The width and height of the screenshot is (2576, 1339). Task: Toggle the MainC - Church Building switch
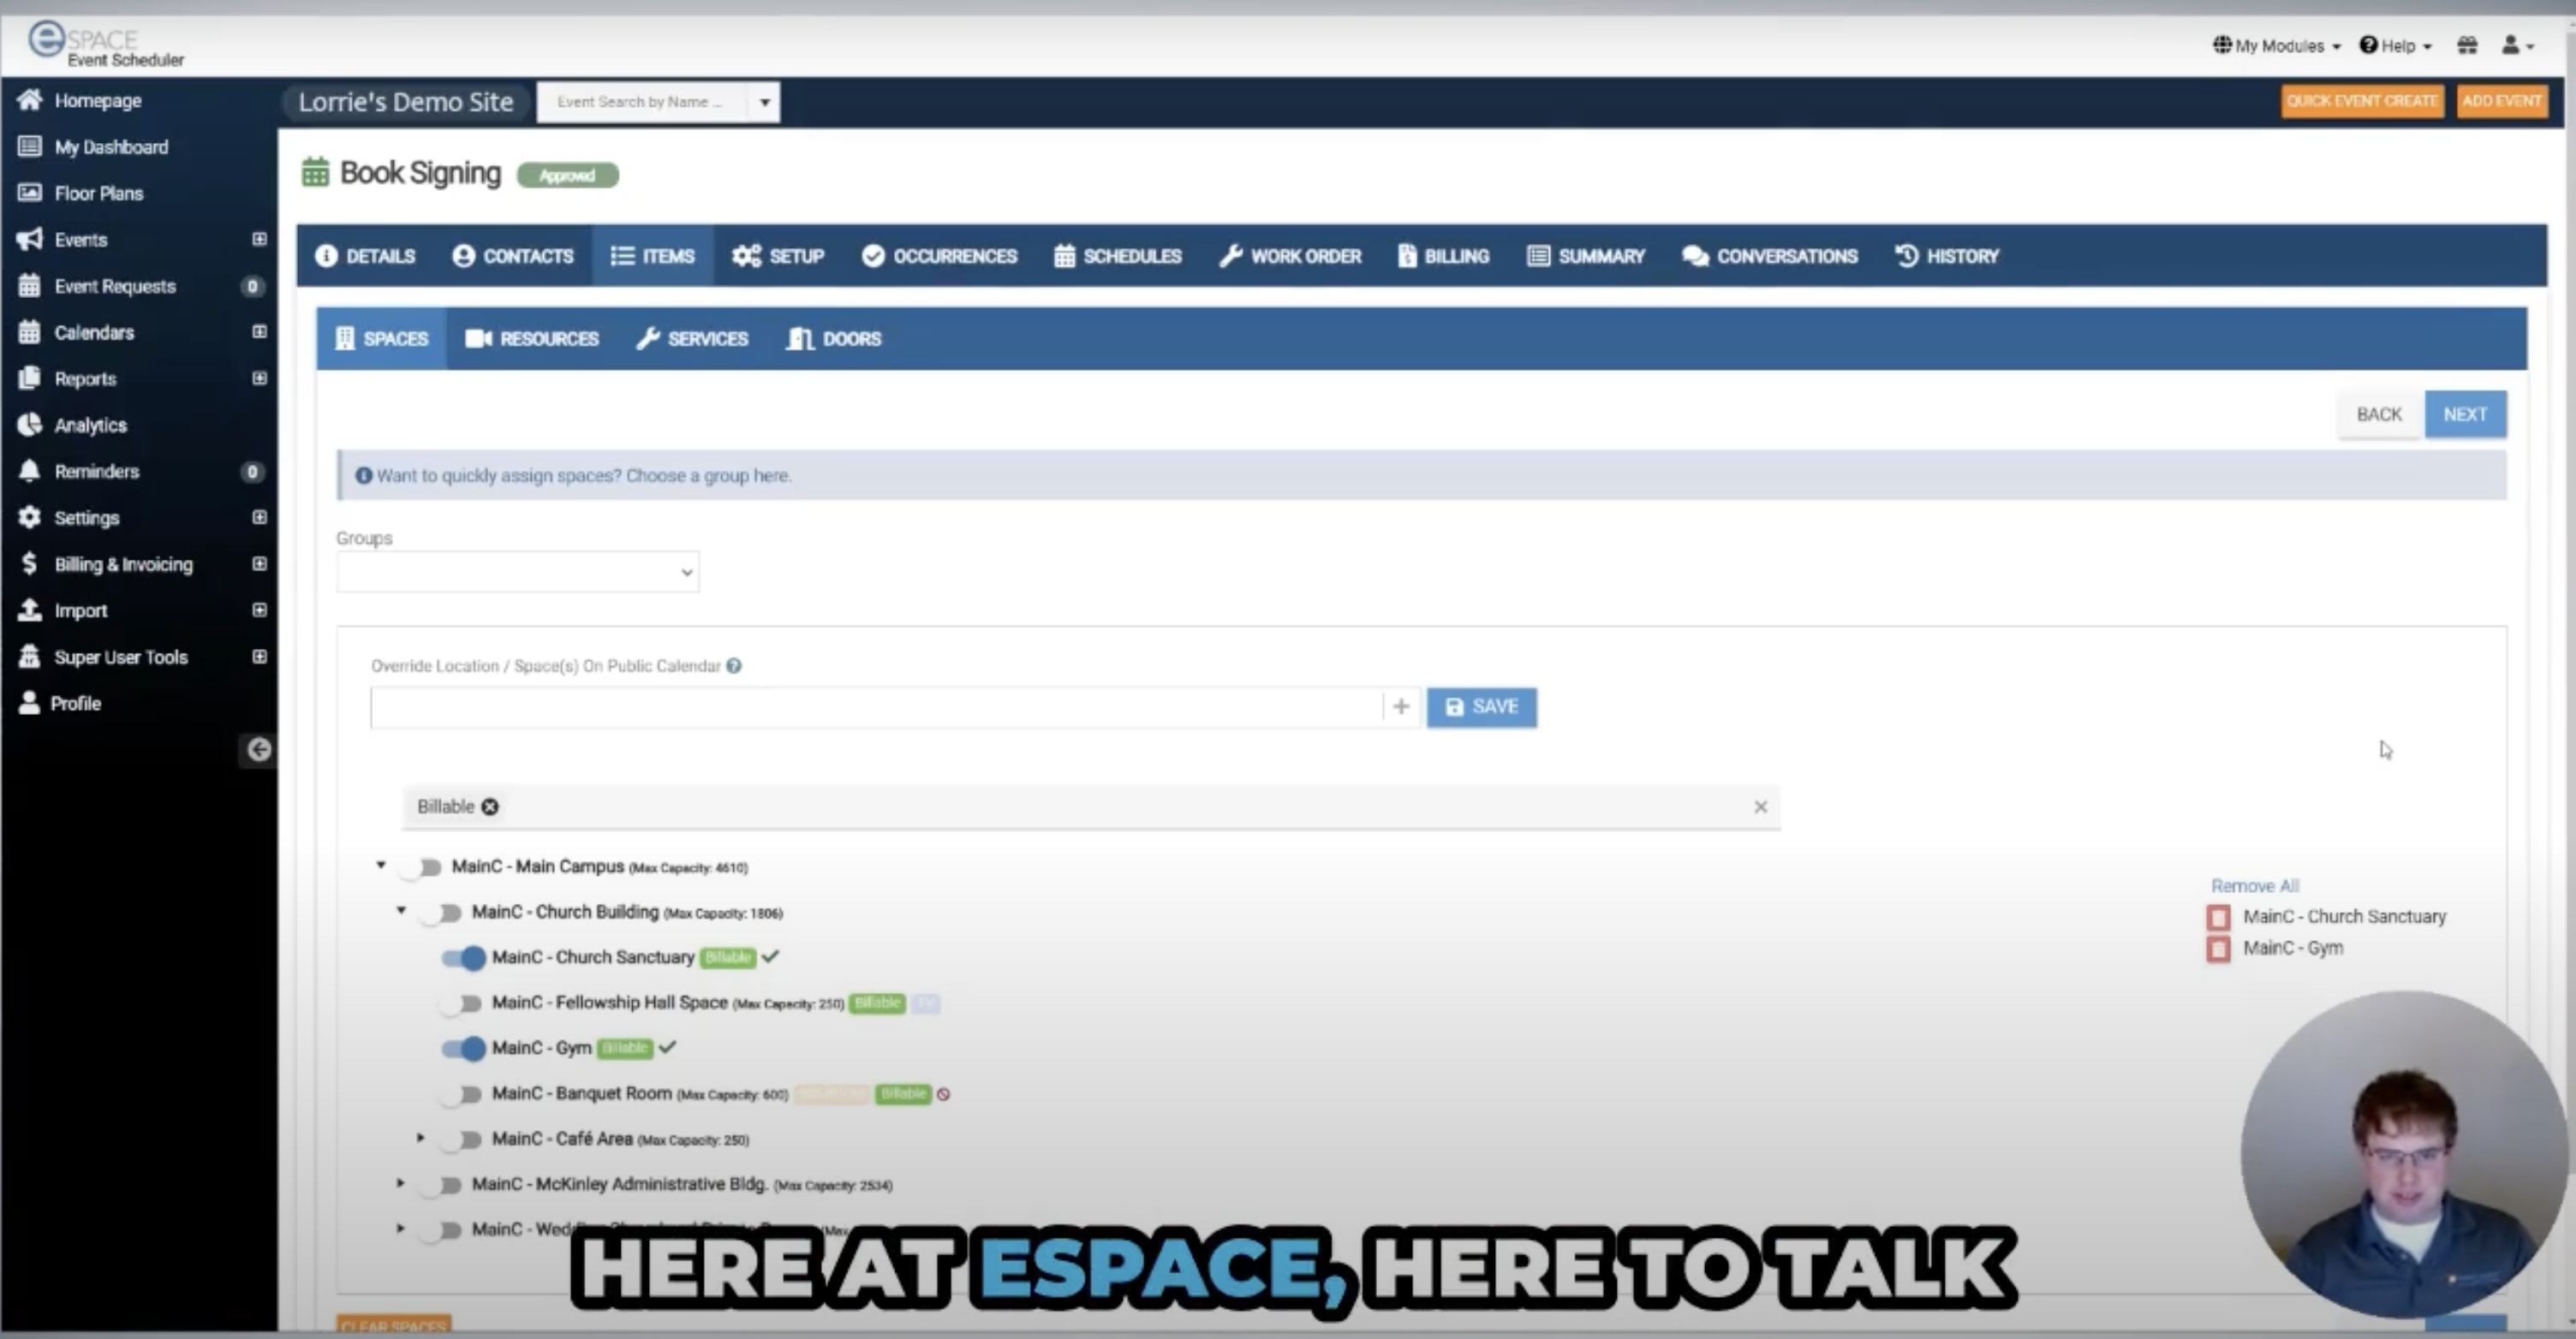pyautogui.click(x=441, y=913)
